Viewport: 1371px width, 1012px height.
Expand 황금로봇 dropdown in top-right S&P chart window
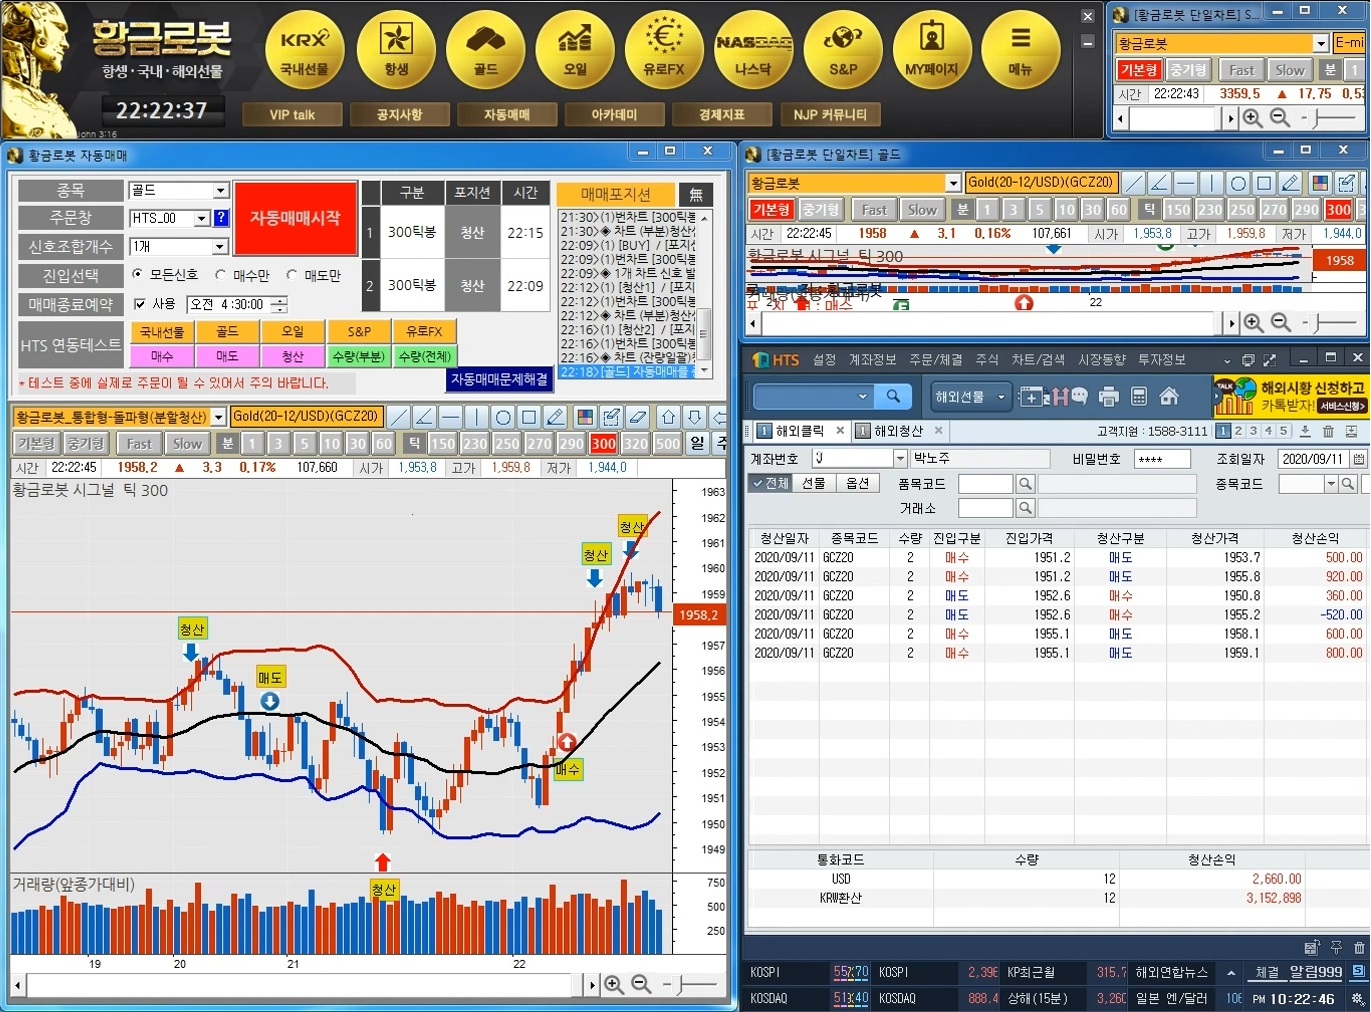click(1320, 43)
